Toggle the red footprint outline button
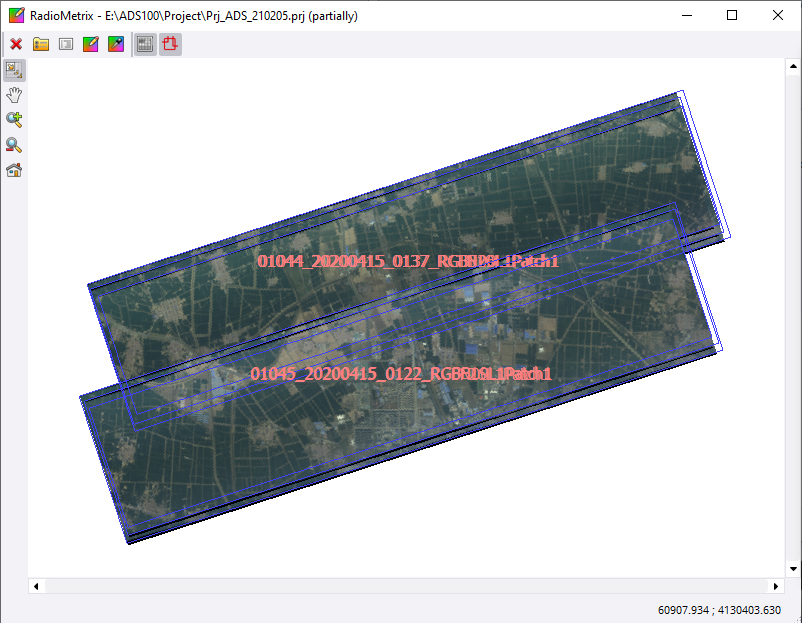Screen dimensions: 802x623 [x=170, y=44]
